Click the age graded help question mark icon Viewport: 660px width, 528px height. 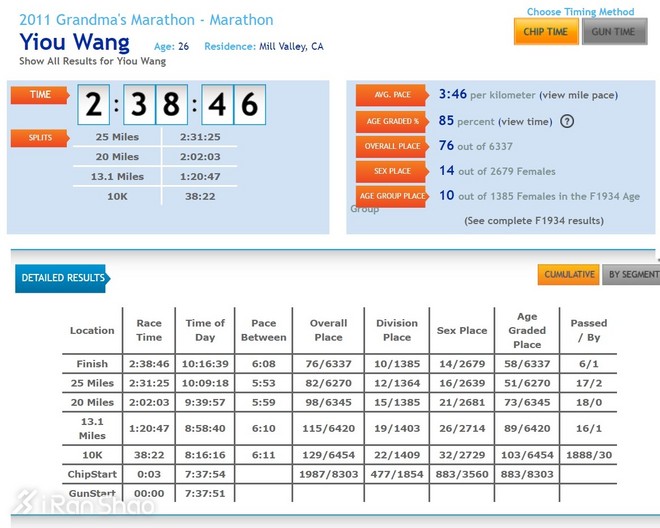(567, 121)
